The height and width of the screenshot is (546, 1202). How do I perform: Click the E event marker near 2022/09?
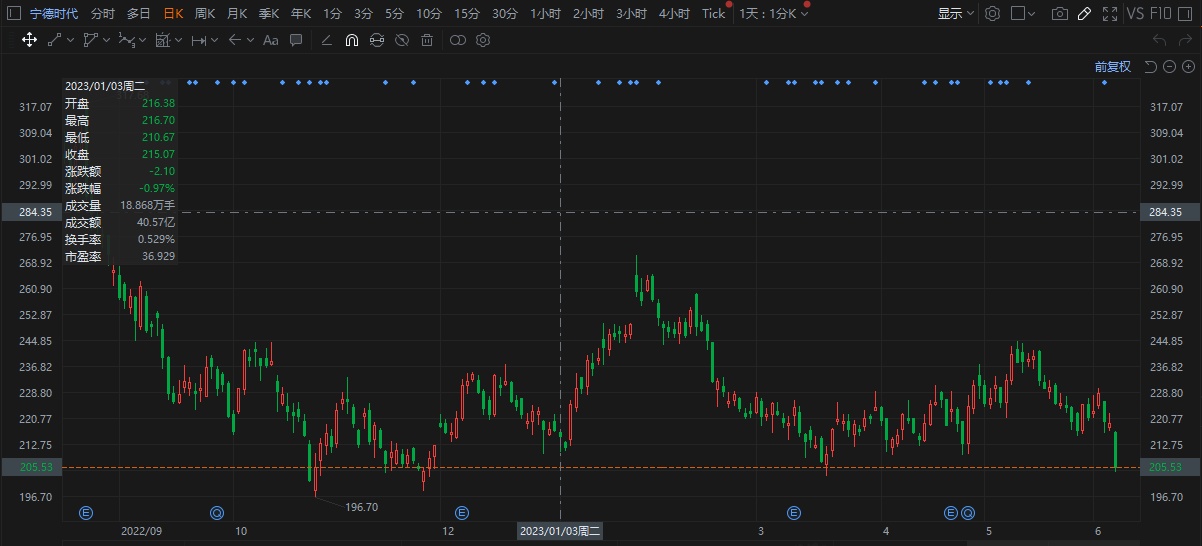86,513
